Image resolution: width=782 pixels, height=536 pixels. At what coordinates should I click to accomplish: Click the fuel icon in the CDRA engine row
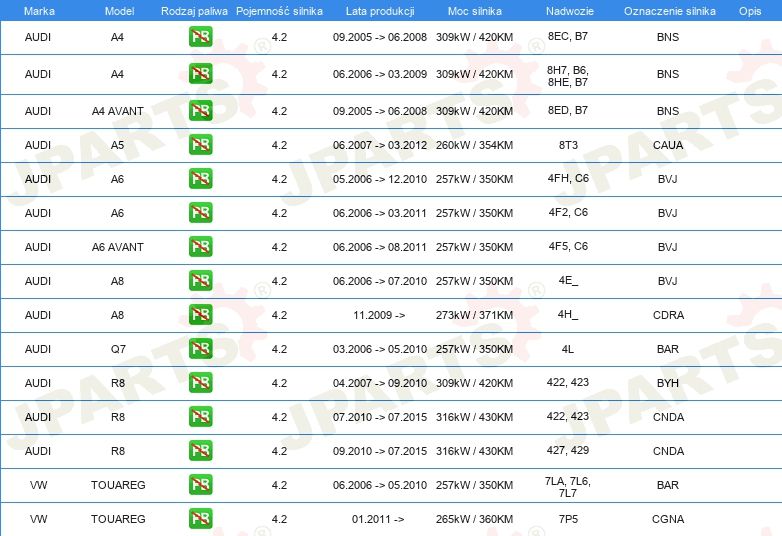pyautogui.click(x=200, y=315)
